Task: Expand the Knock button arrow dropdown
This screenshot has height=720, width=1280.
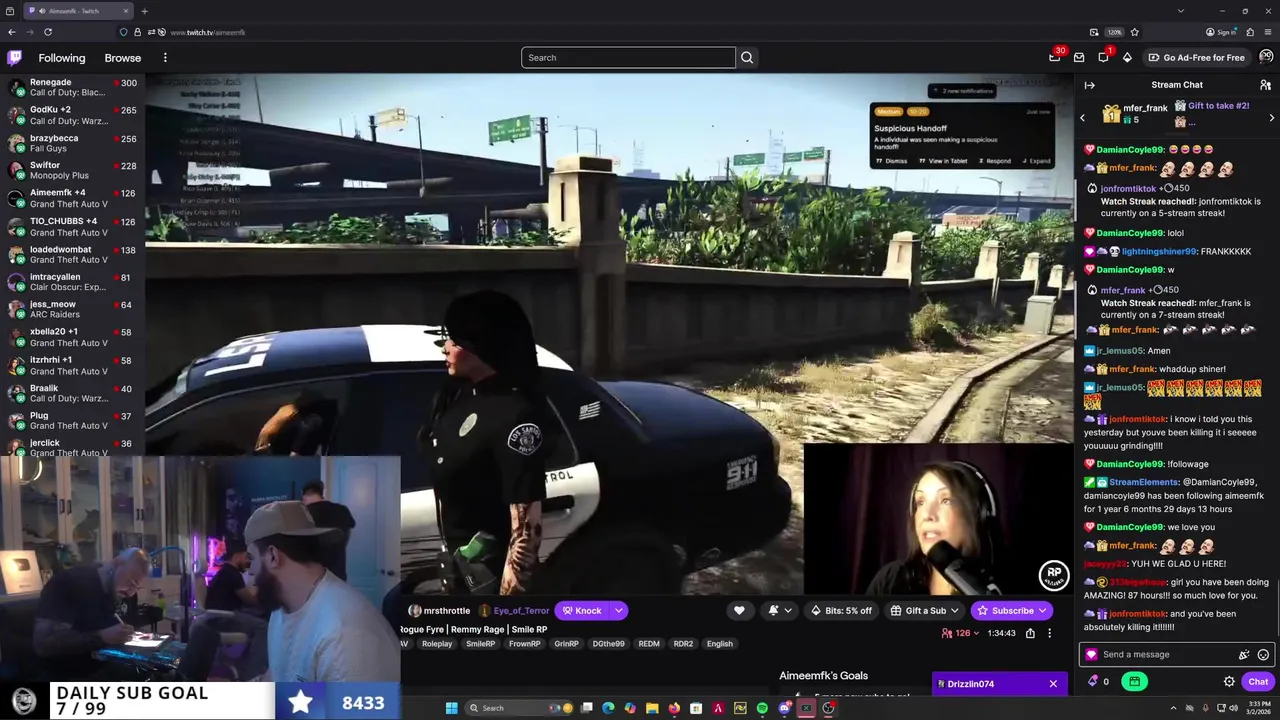Action: click(619, 611)
